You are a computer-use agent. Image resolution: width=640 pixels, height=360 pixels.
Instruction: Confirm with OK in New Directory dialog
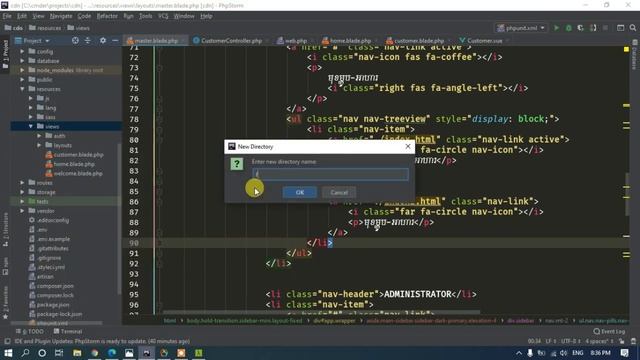point(300,192)
